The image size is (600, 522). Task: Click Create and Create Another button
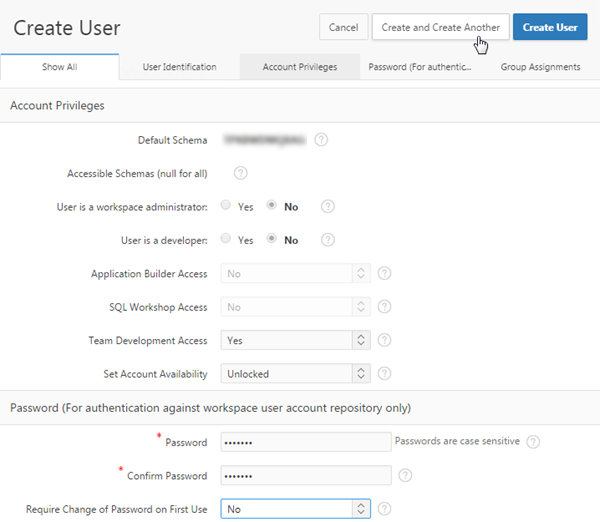(440, 27)
